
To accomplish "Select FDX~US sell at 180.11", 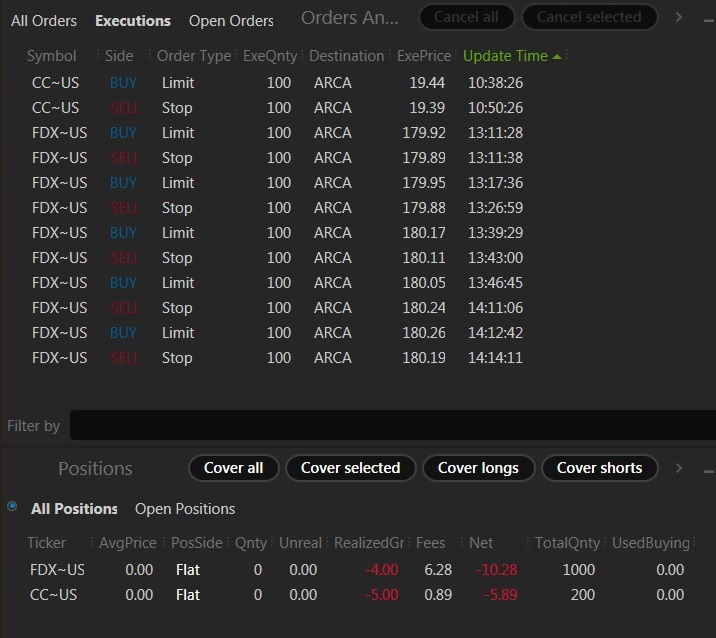I will tap(278, 258).
